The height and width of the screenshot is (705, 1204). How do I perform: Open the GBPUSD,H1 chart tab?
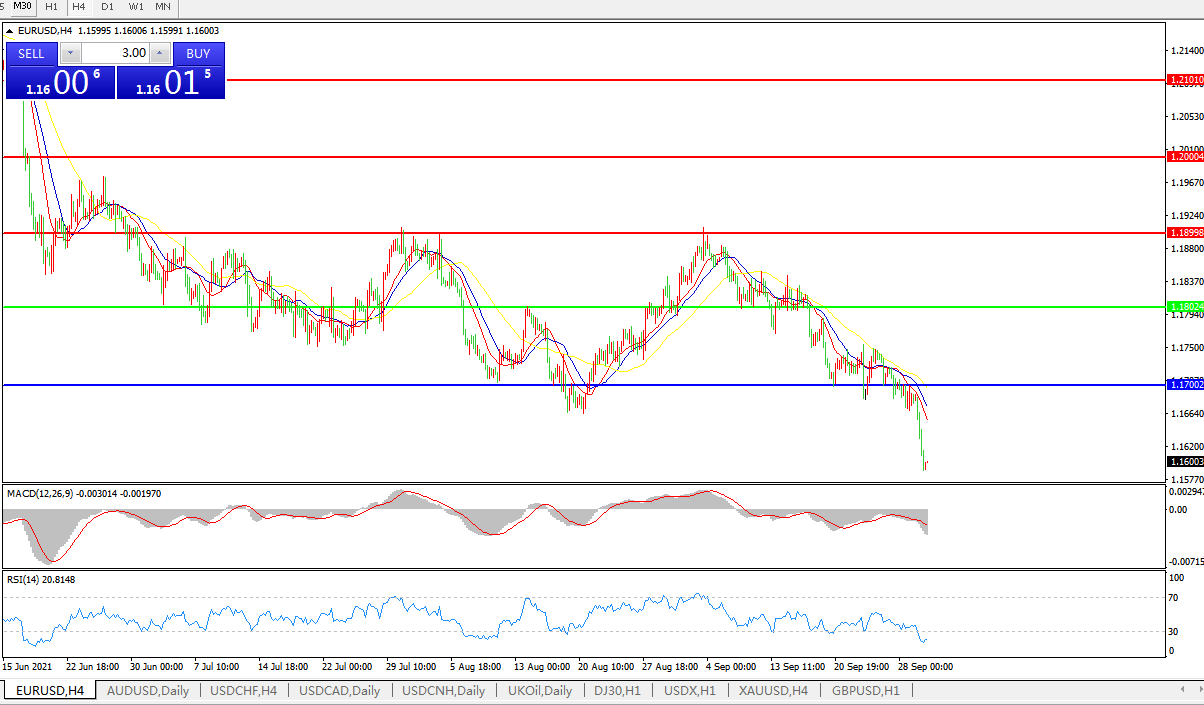coord(865,690)
